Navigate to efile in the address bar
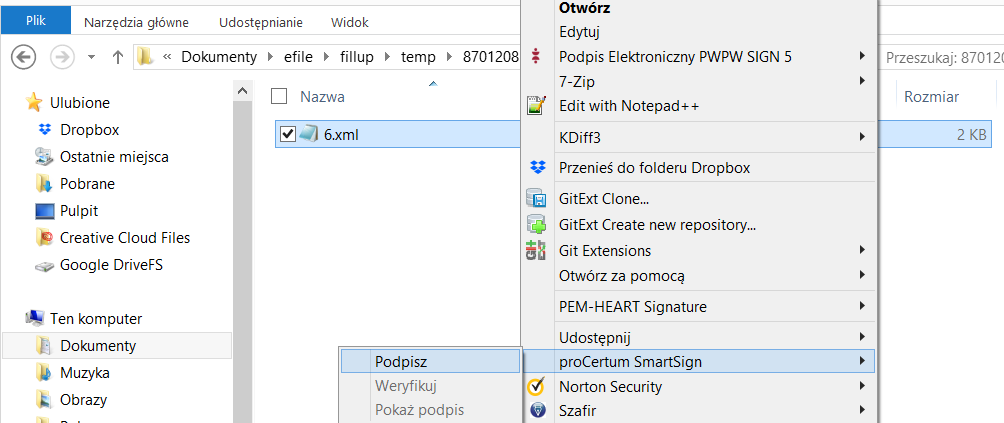Viewport: 1004px width, 423px height. pyautogui.click(x=296, y=57)
